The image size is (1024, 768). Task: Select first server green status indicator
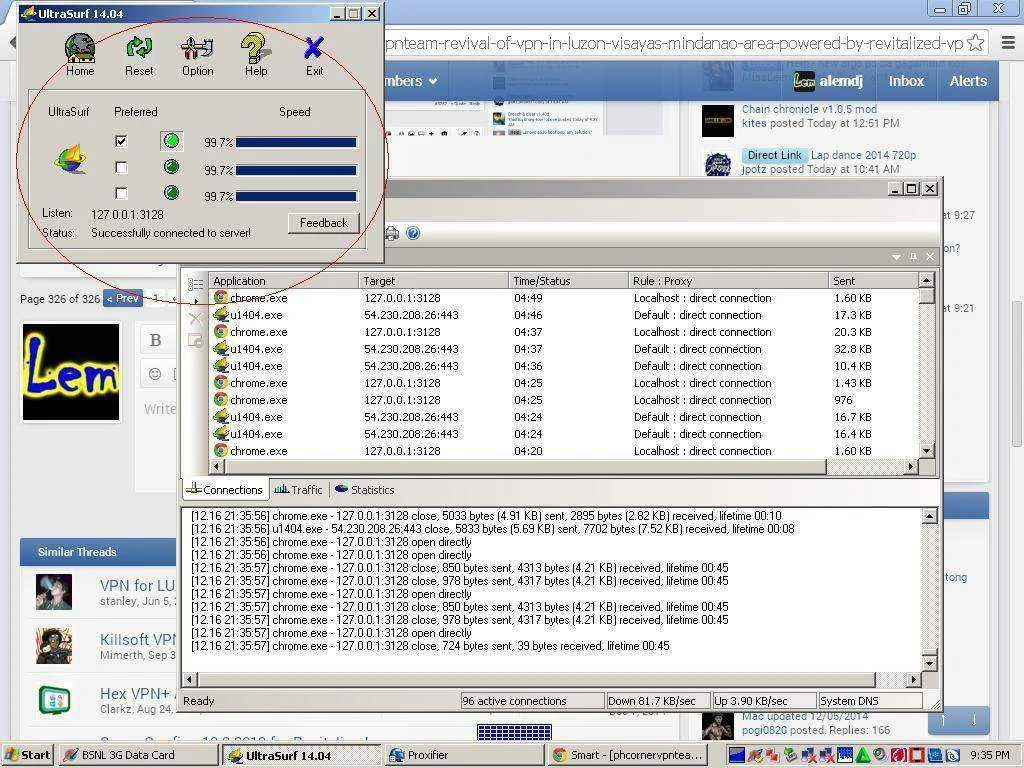[x=171, y=141]
